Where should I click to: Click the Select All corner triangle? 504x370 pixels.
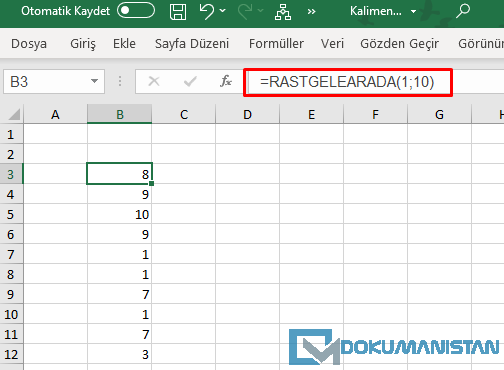(x=14, y=114)
